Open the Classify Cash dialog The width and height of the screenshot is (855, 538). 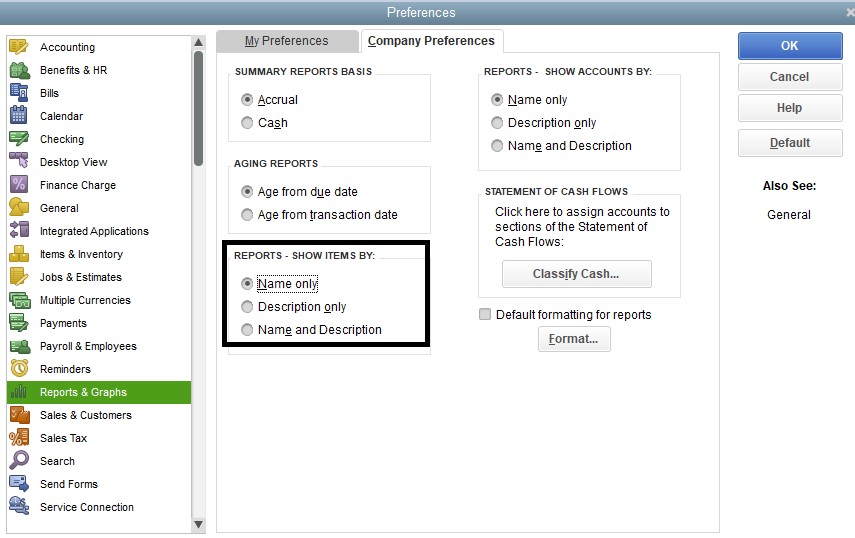tap(576, 274)
